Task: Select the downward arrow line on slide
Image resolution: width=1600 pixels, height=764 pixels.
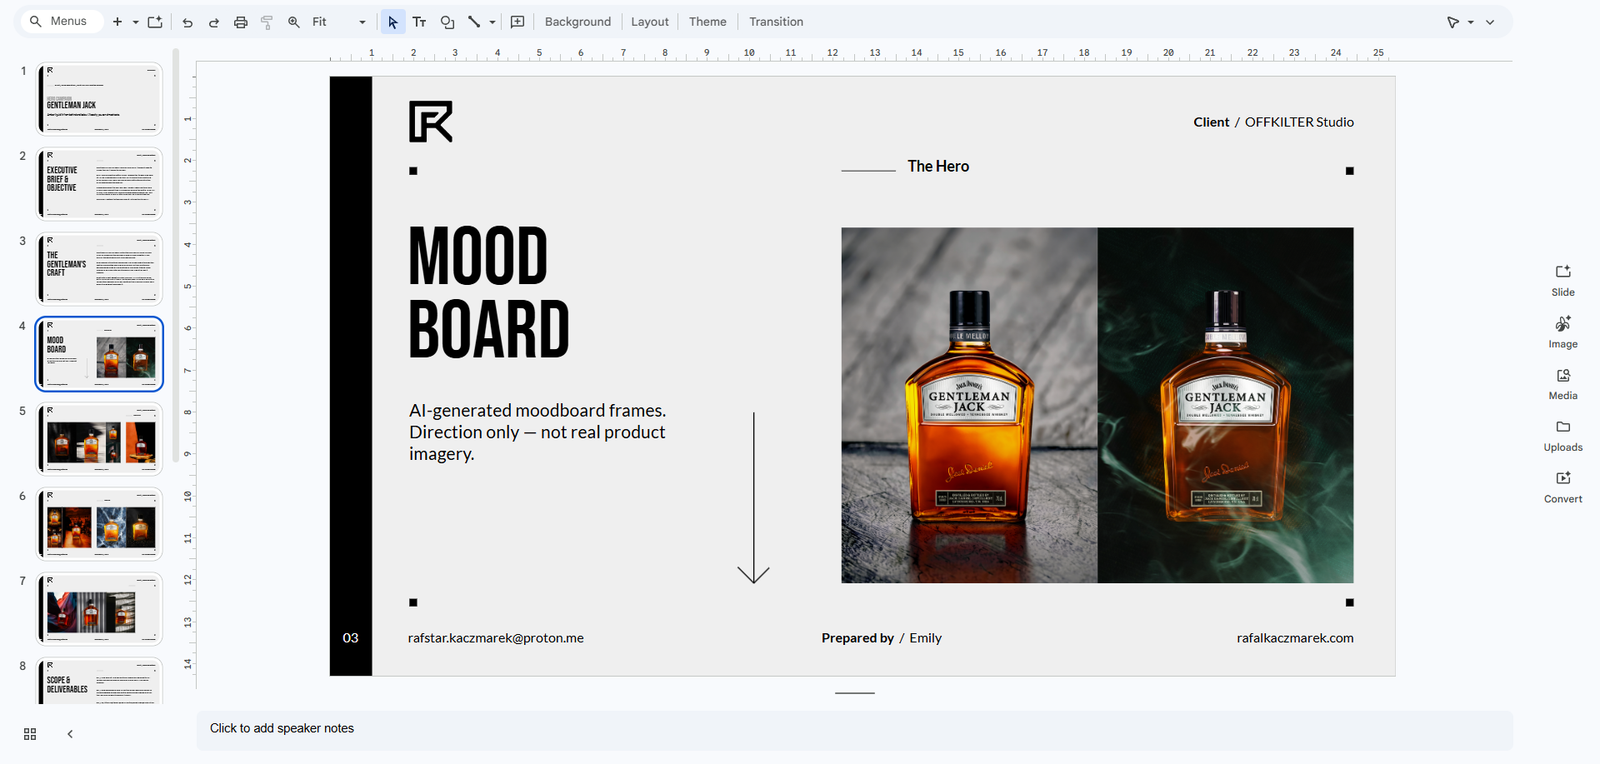Action: tap(754, 497)
